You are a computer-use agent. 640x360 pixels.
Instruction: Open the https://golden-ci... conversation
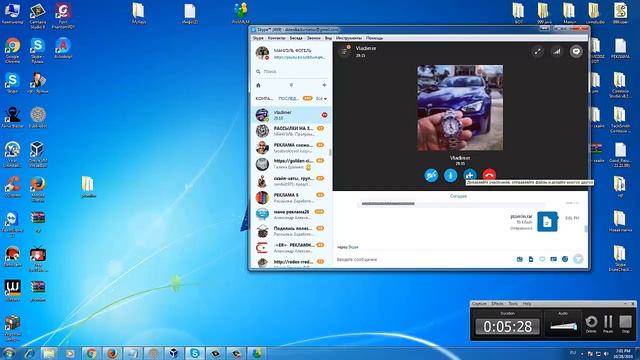[291, 164]
